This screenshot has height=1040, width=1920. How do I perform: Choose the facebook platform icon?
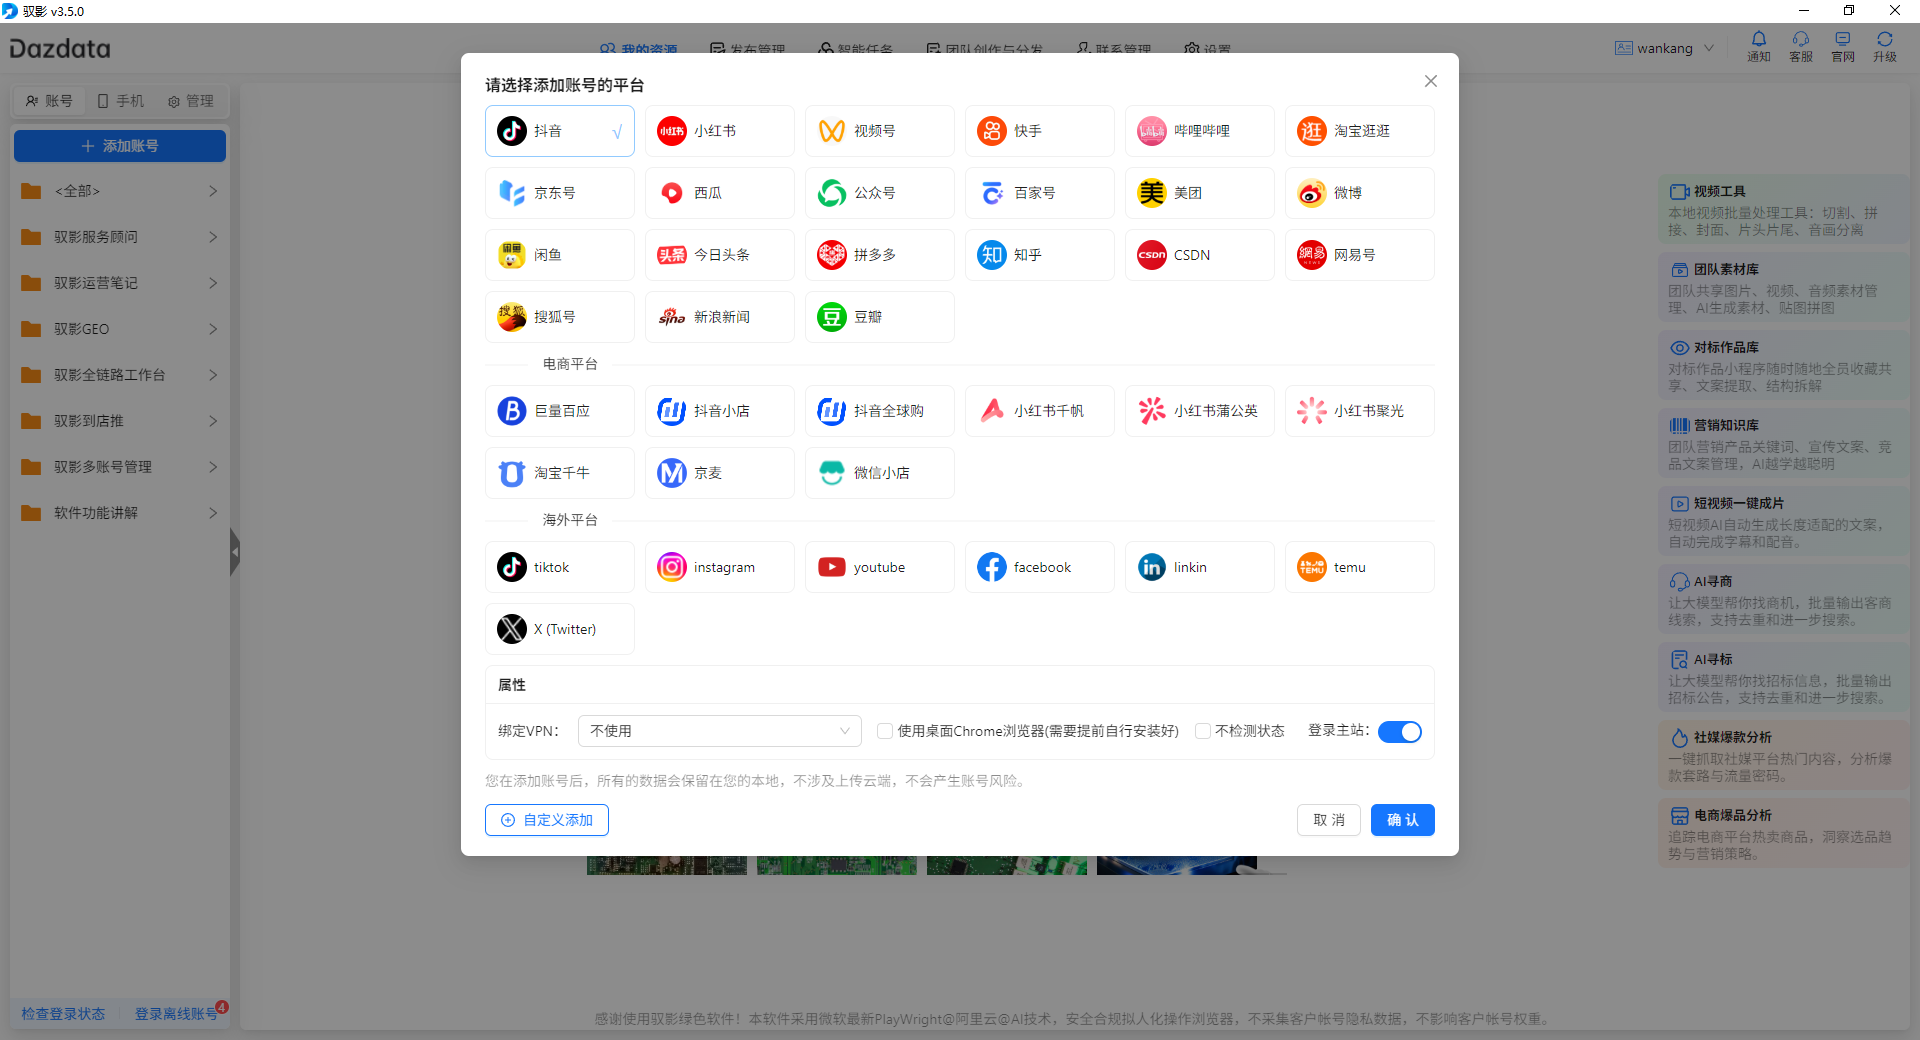992,567
